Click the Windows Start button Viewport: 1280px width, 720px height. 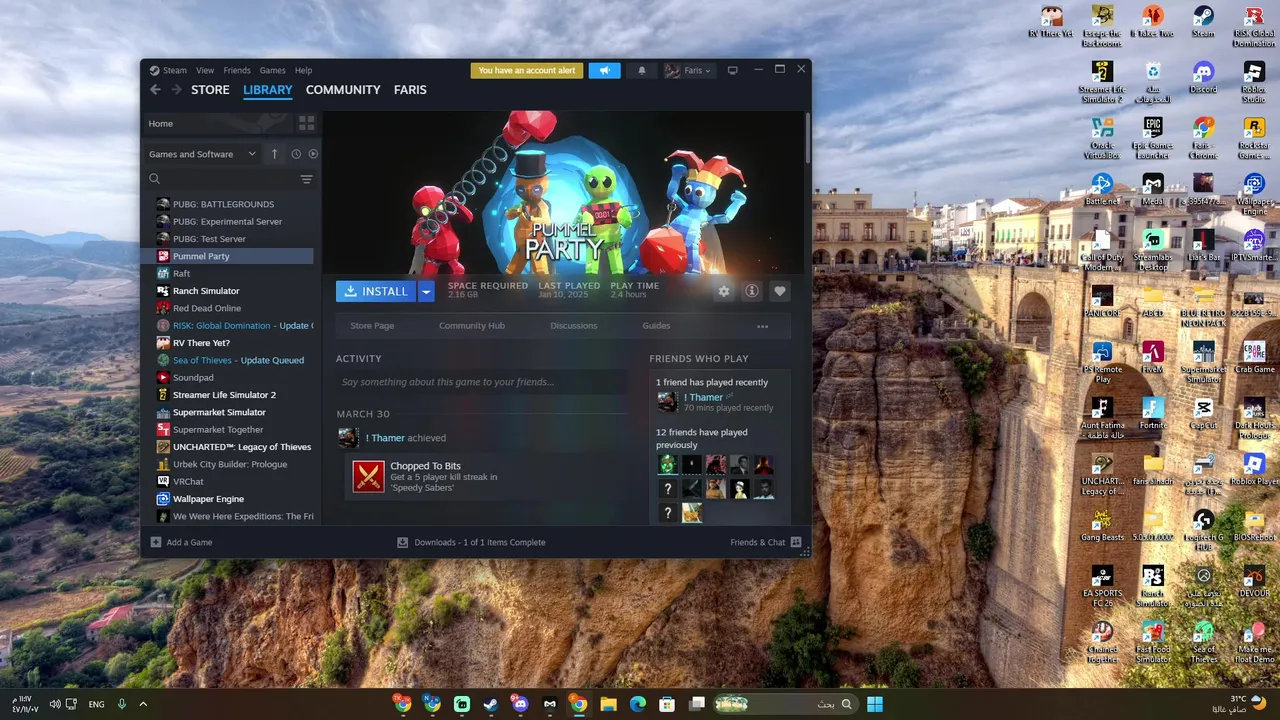[x=875, y=704]
